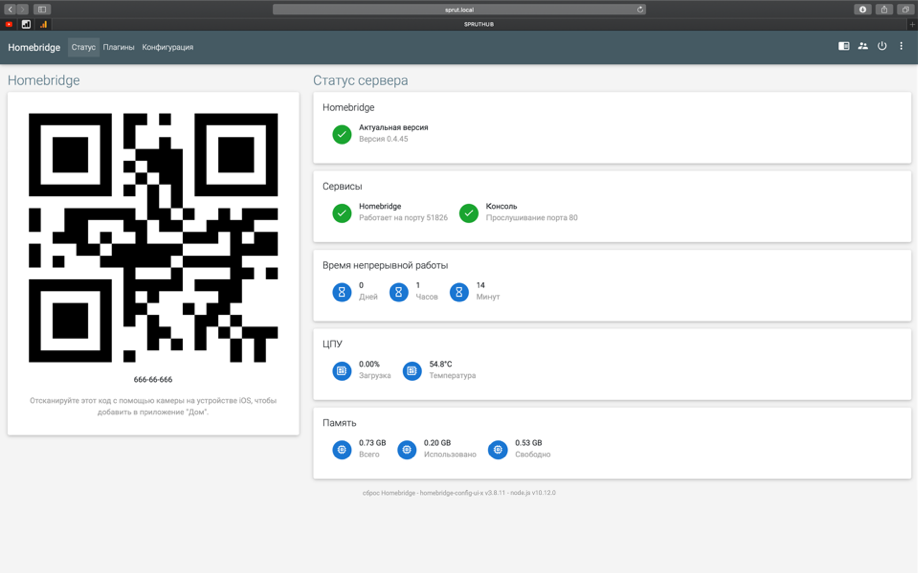Add a new Safari tab with plus
This screenshot has width=918, height=573.
[912, 25]
